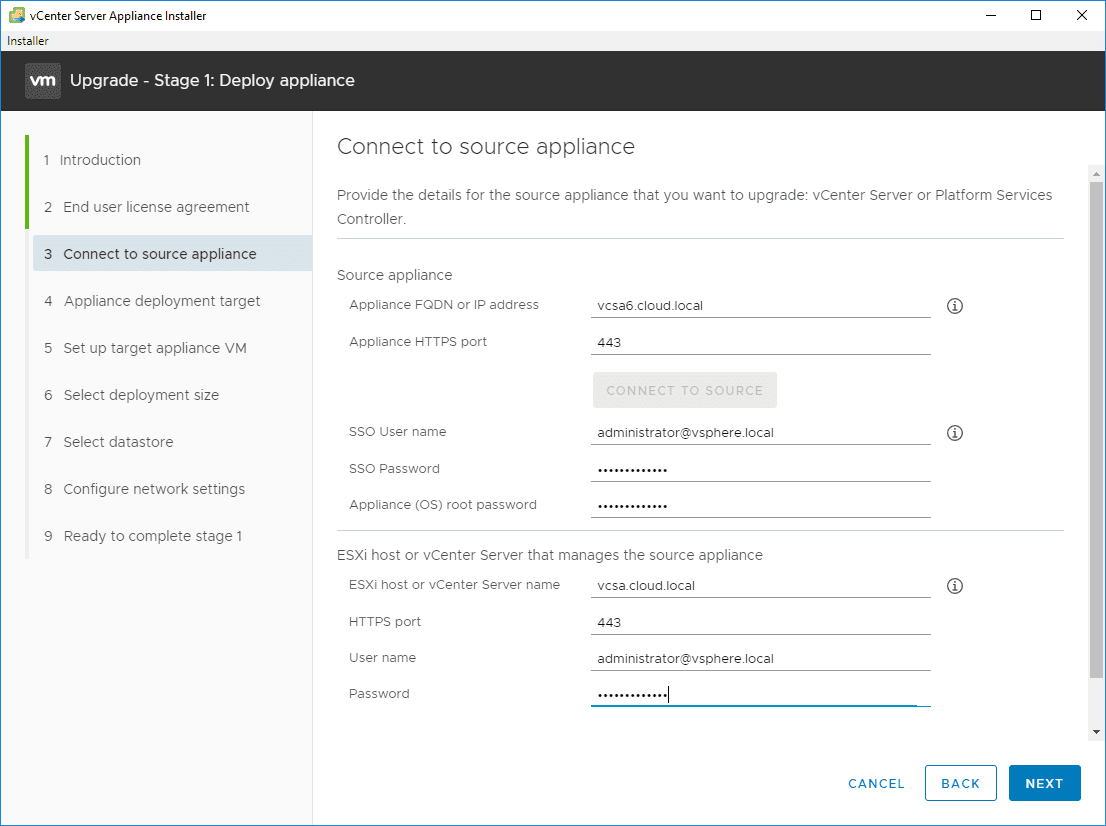Viewport: 1106px width, 826px height.
Task: Click info icon next to SSO User name
Action: tap(954, 433)
